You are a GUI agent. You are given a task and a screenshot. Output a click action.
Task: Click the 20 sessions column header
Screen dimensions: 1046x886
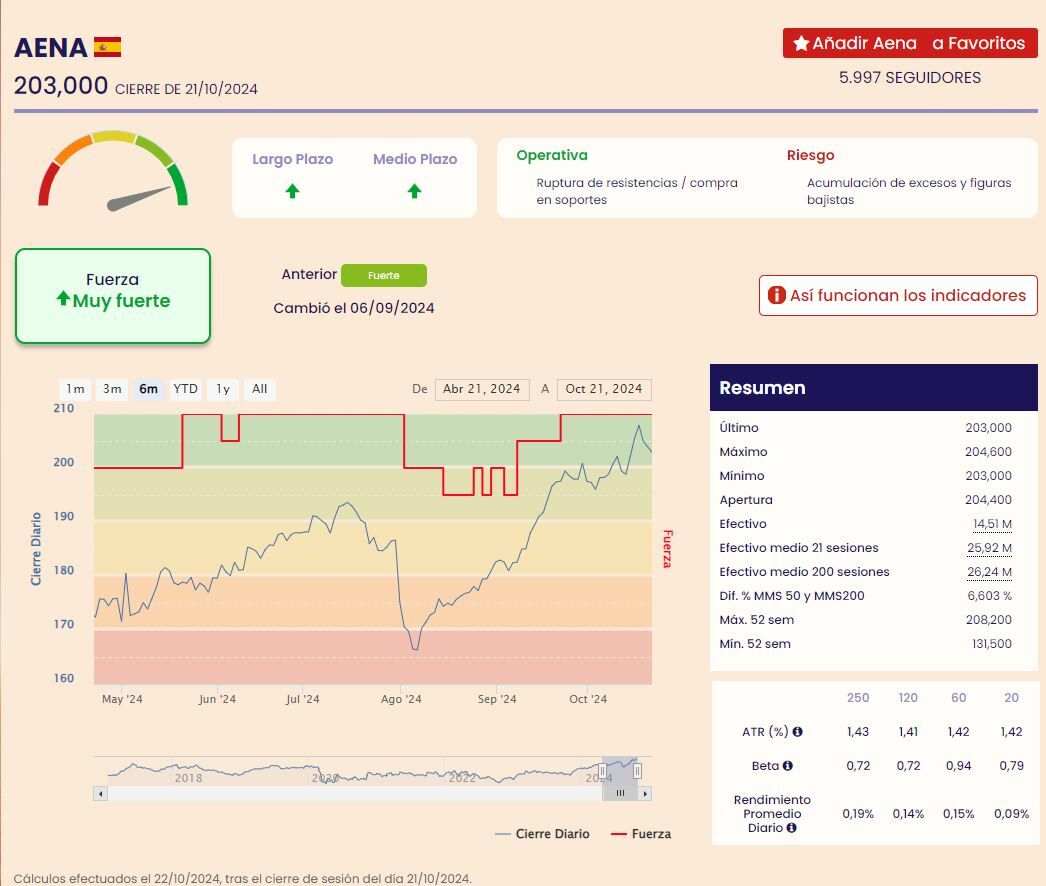click(1011, 698)
